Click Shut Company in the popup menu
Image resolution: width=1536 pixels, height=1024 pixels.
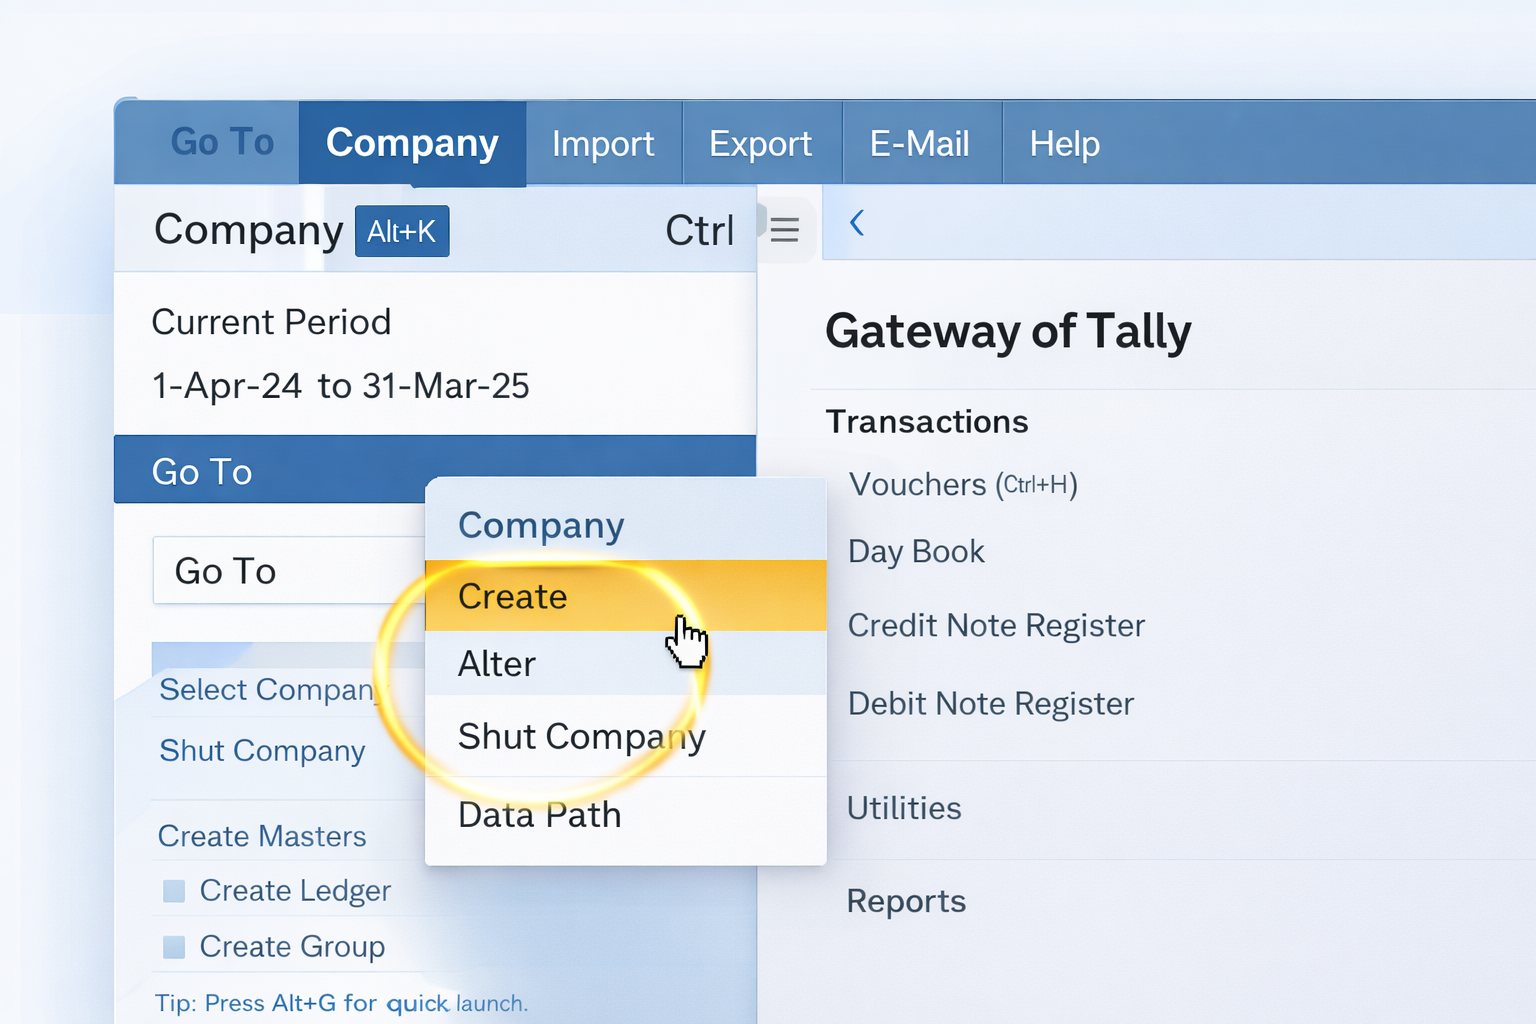(581, 737)
